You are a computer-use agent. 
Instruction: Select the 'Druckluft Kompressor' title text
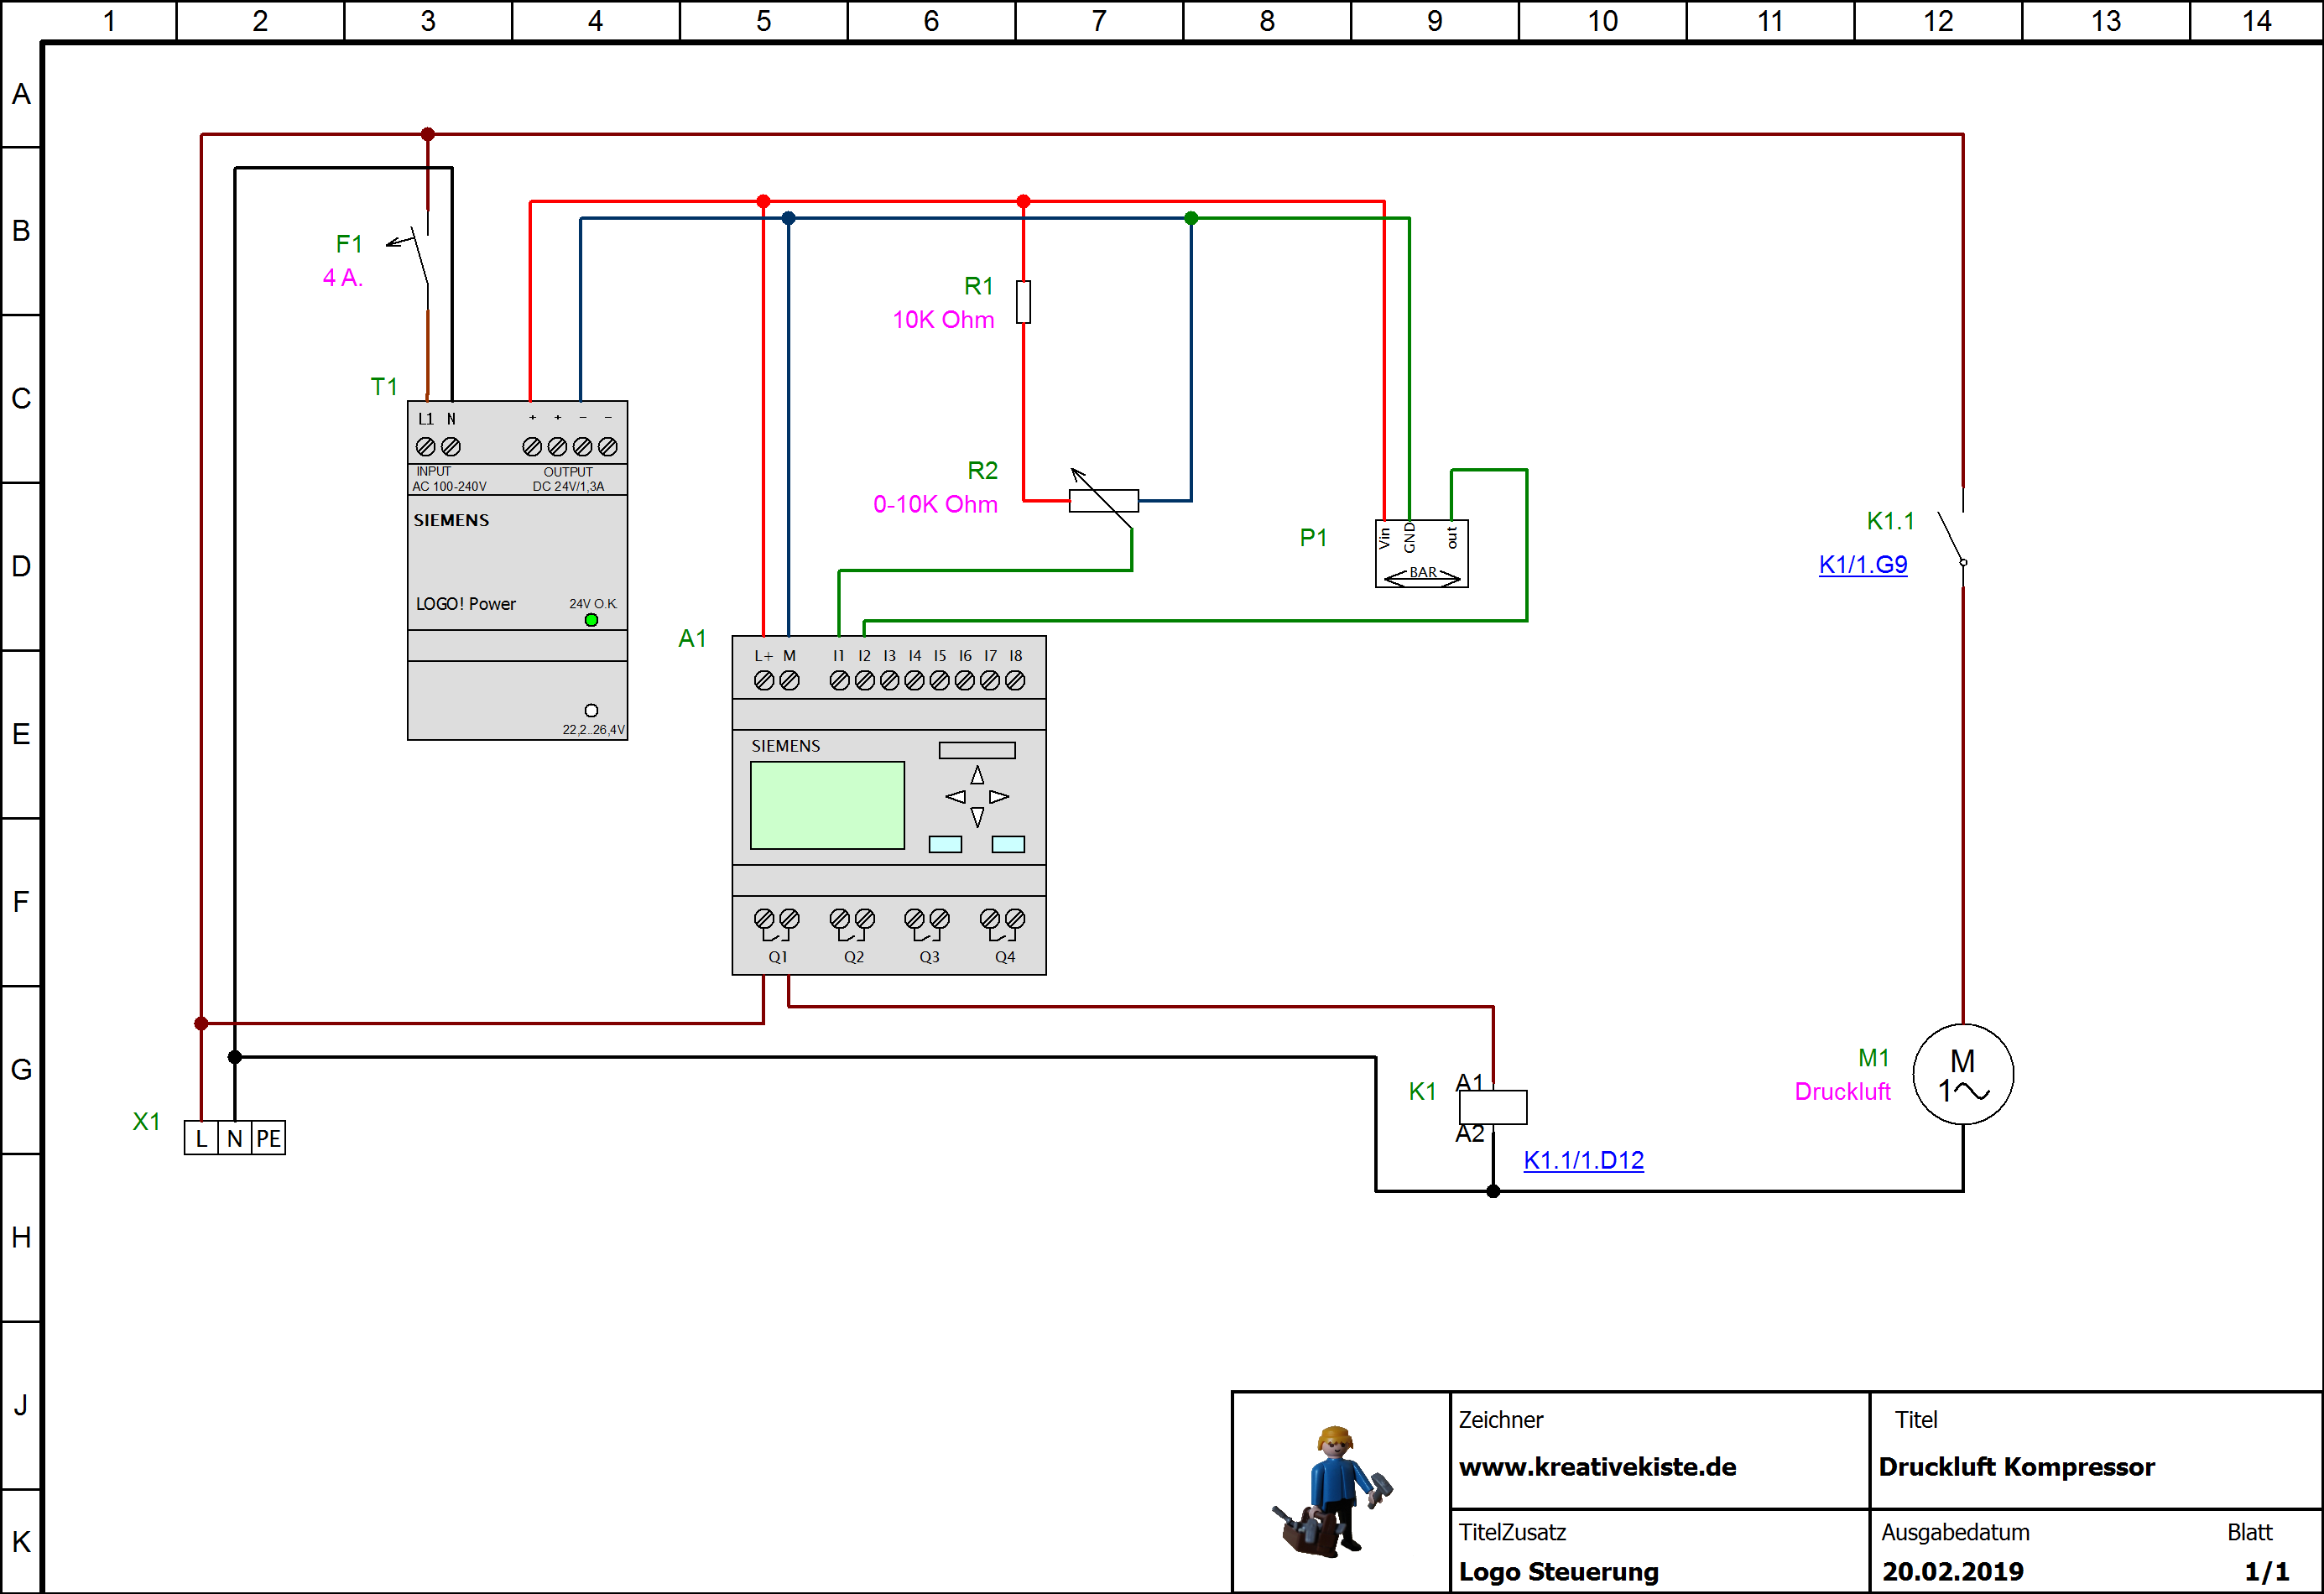point(2016,1467)
